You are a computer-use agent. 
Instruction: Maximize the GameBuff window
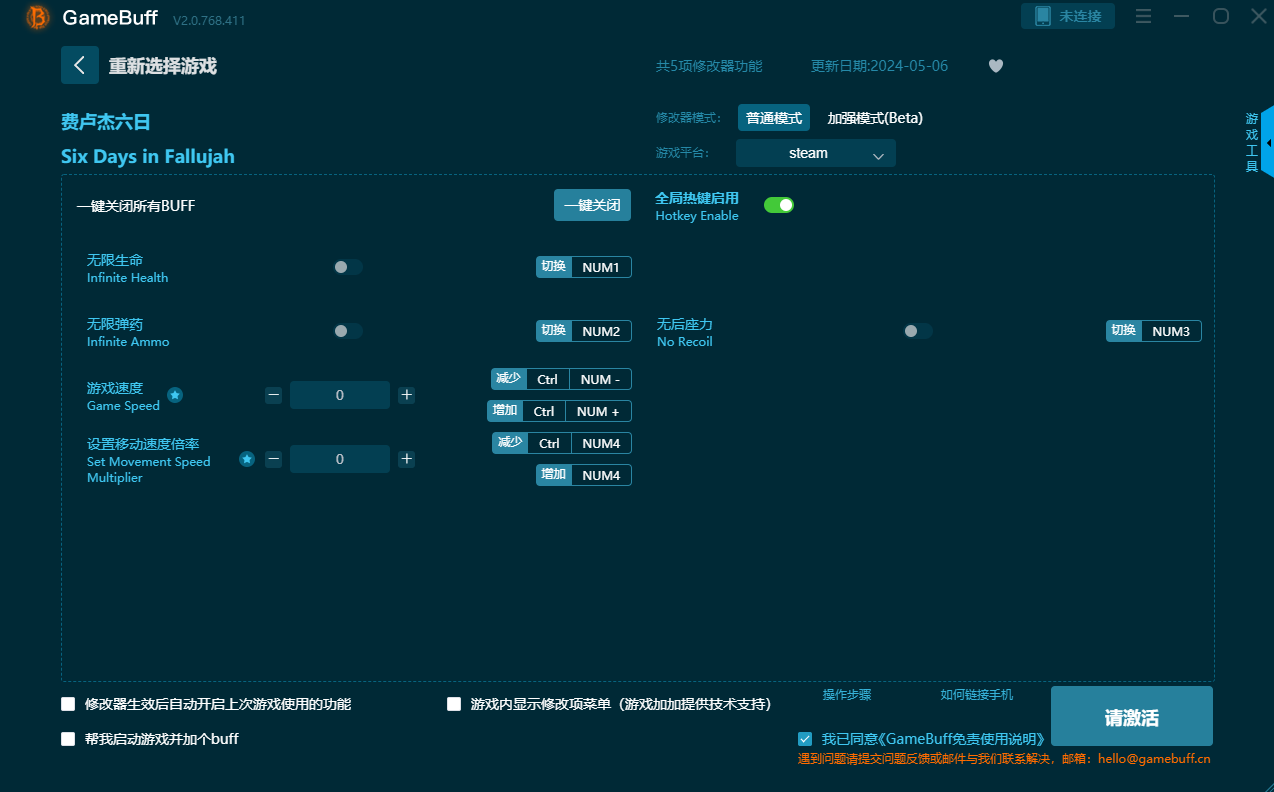tap(1221, 16)
